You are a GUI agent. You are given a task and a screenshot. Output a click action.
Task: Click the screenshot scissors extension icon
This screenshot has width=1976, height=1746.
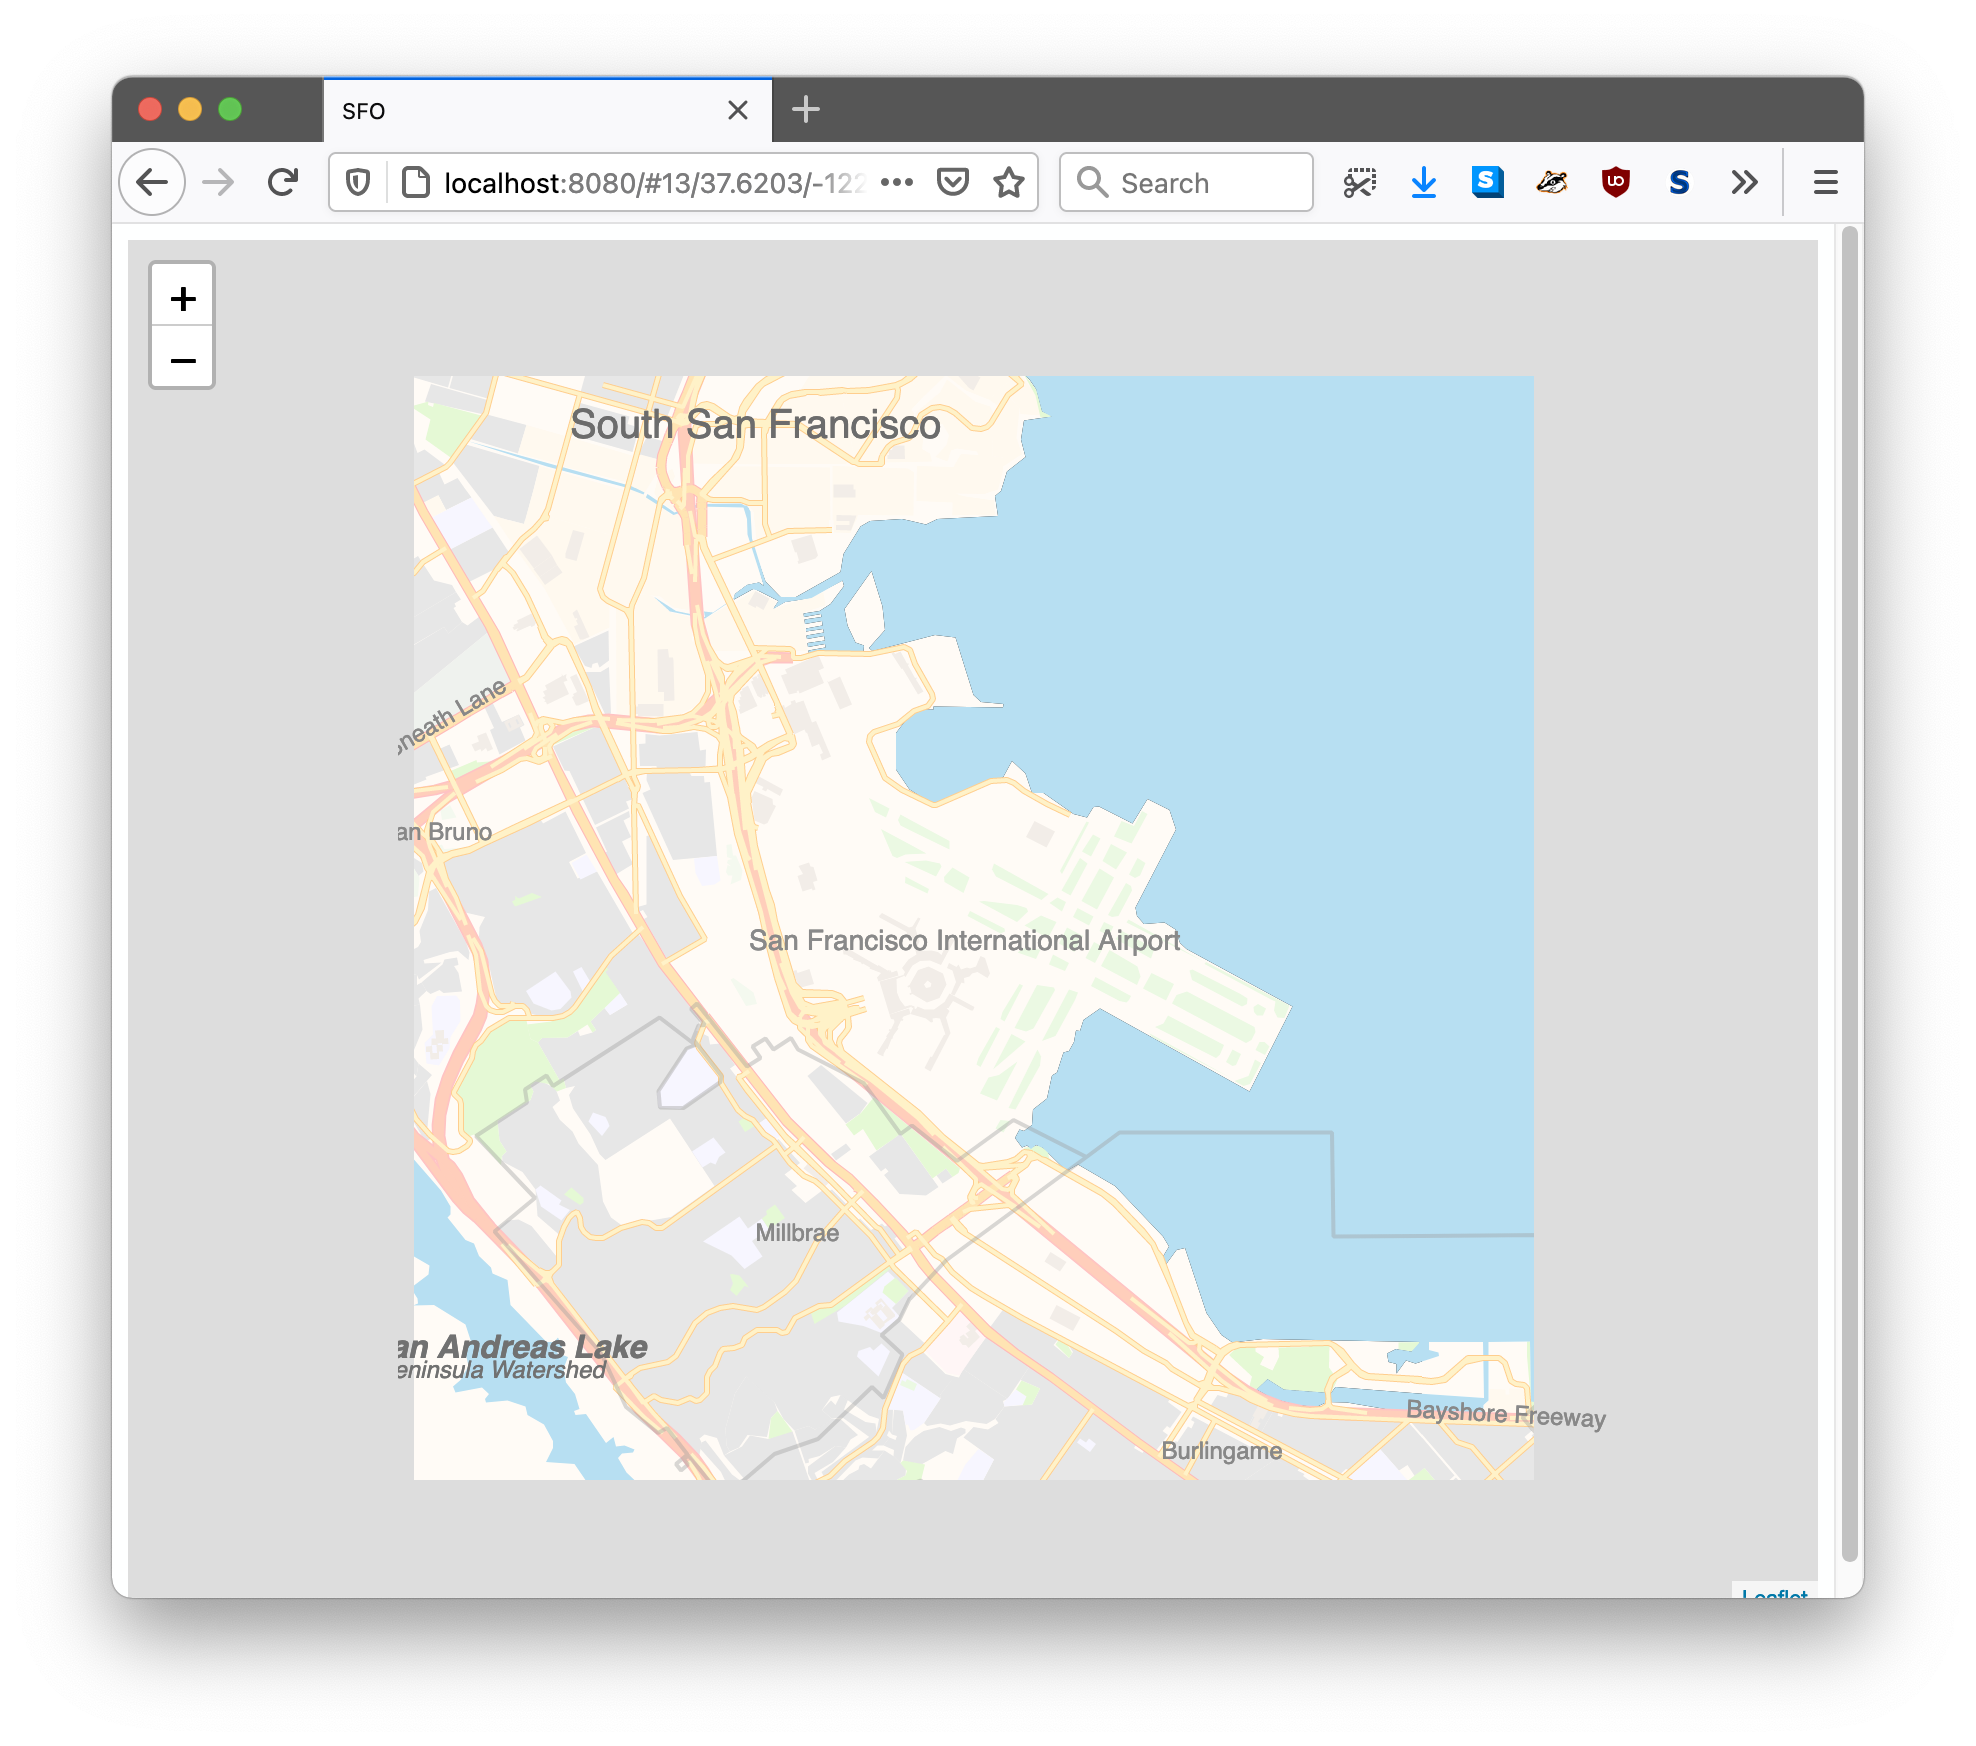pyautogui.click(x=1359, y=183)
